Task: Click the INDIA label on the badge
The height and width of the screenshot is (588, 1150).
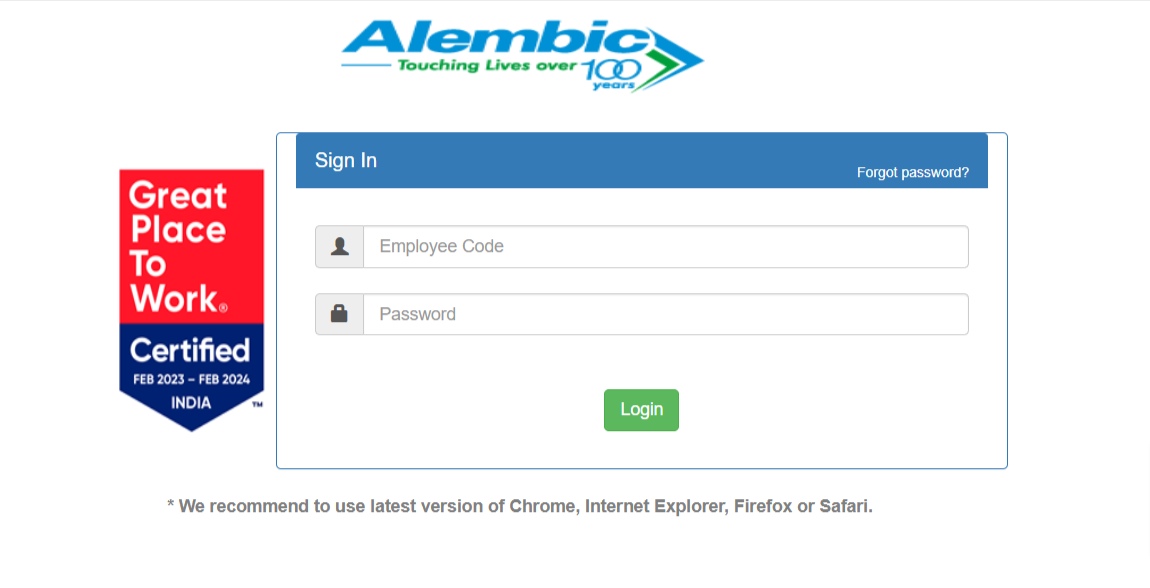Action: 191,403
